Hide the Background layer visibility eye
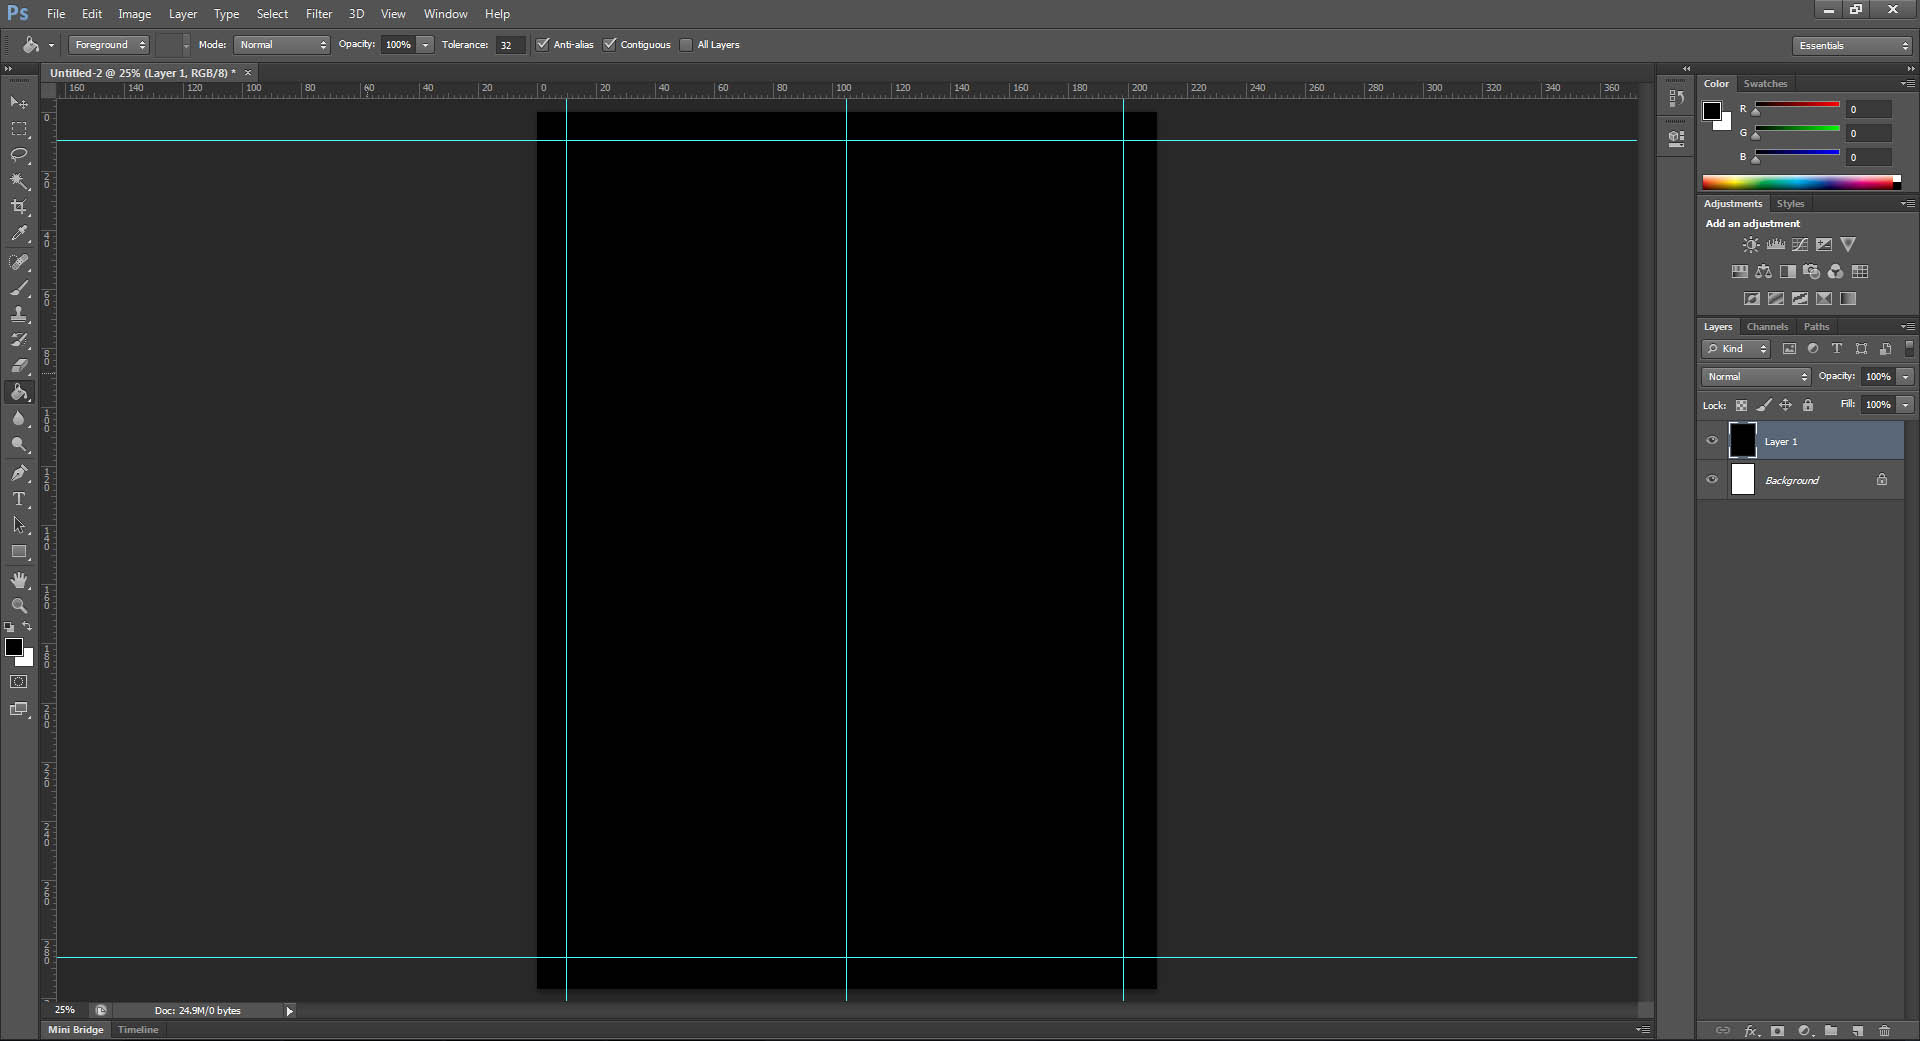The image size is (1920, 1041). click(x=1712, y=480)
